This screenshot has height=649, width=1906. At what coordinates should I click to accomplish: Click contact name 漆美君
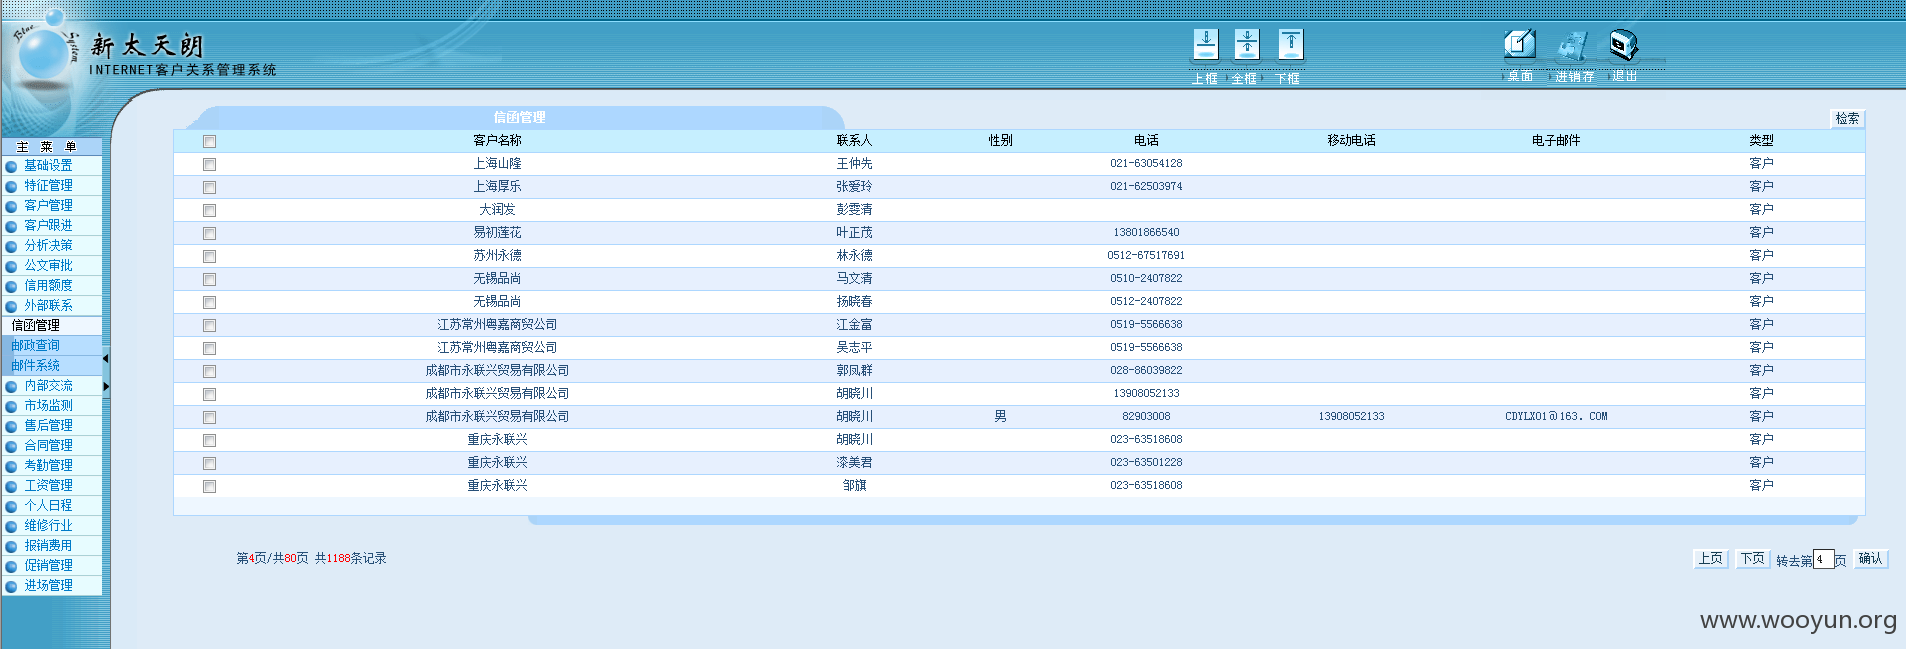[x=854, y=462]
